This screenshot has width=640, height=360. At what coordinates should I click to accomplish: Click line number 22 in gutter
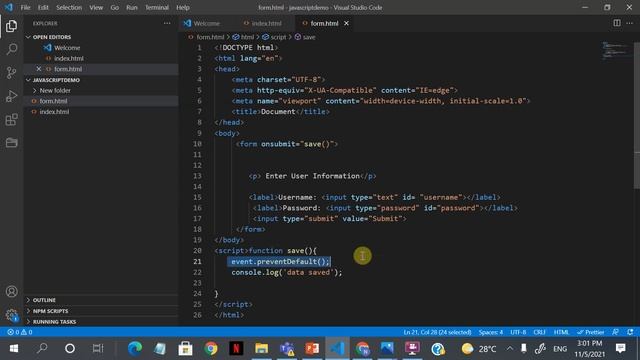[x=197, y=272]
